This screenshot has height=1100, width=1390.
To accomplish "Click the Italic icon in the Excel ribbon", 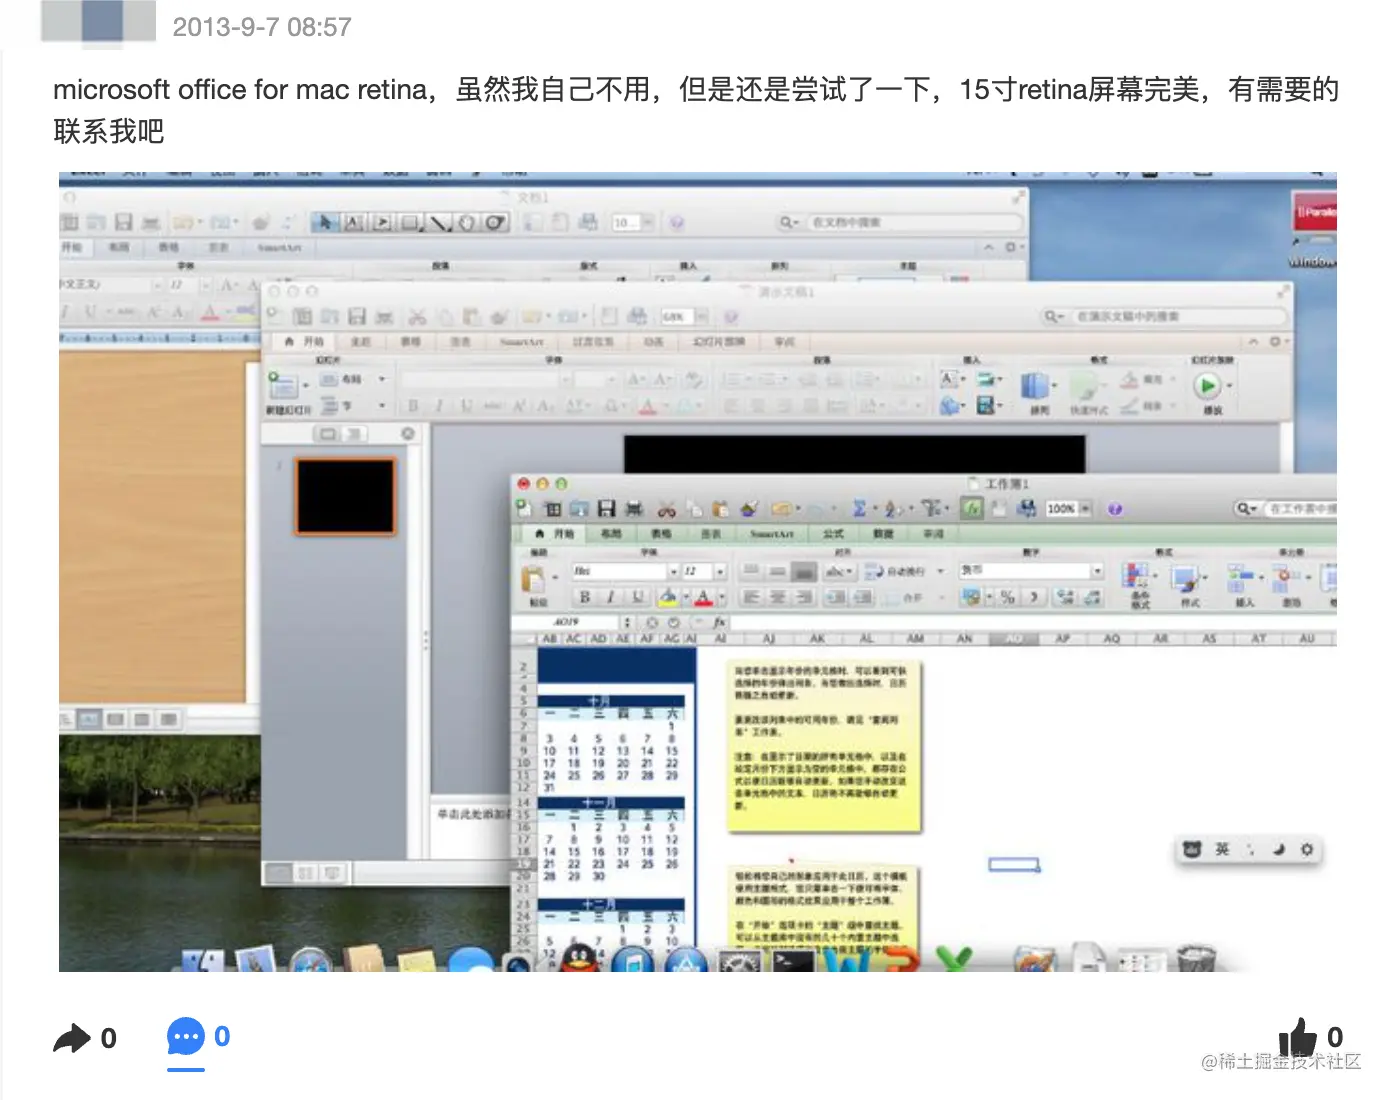I will click(x=611, y=598).
